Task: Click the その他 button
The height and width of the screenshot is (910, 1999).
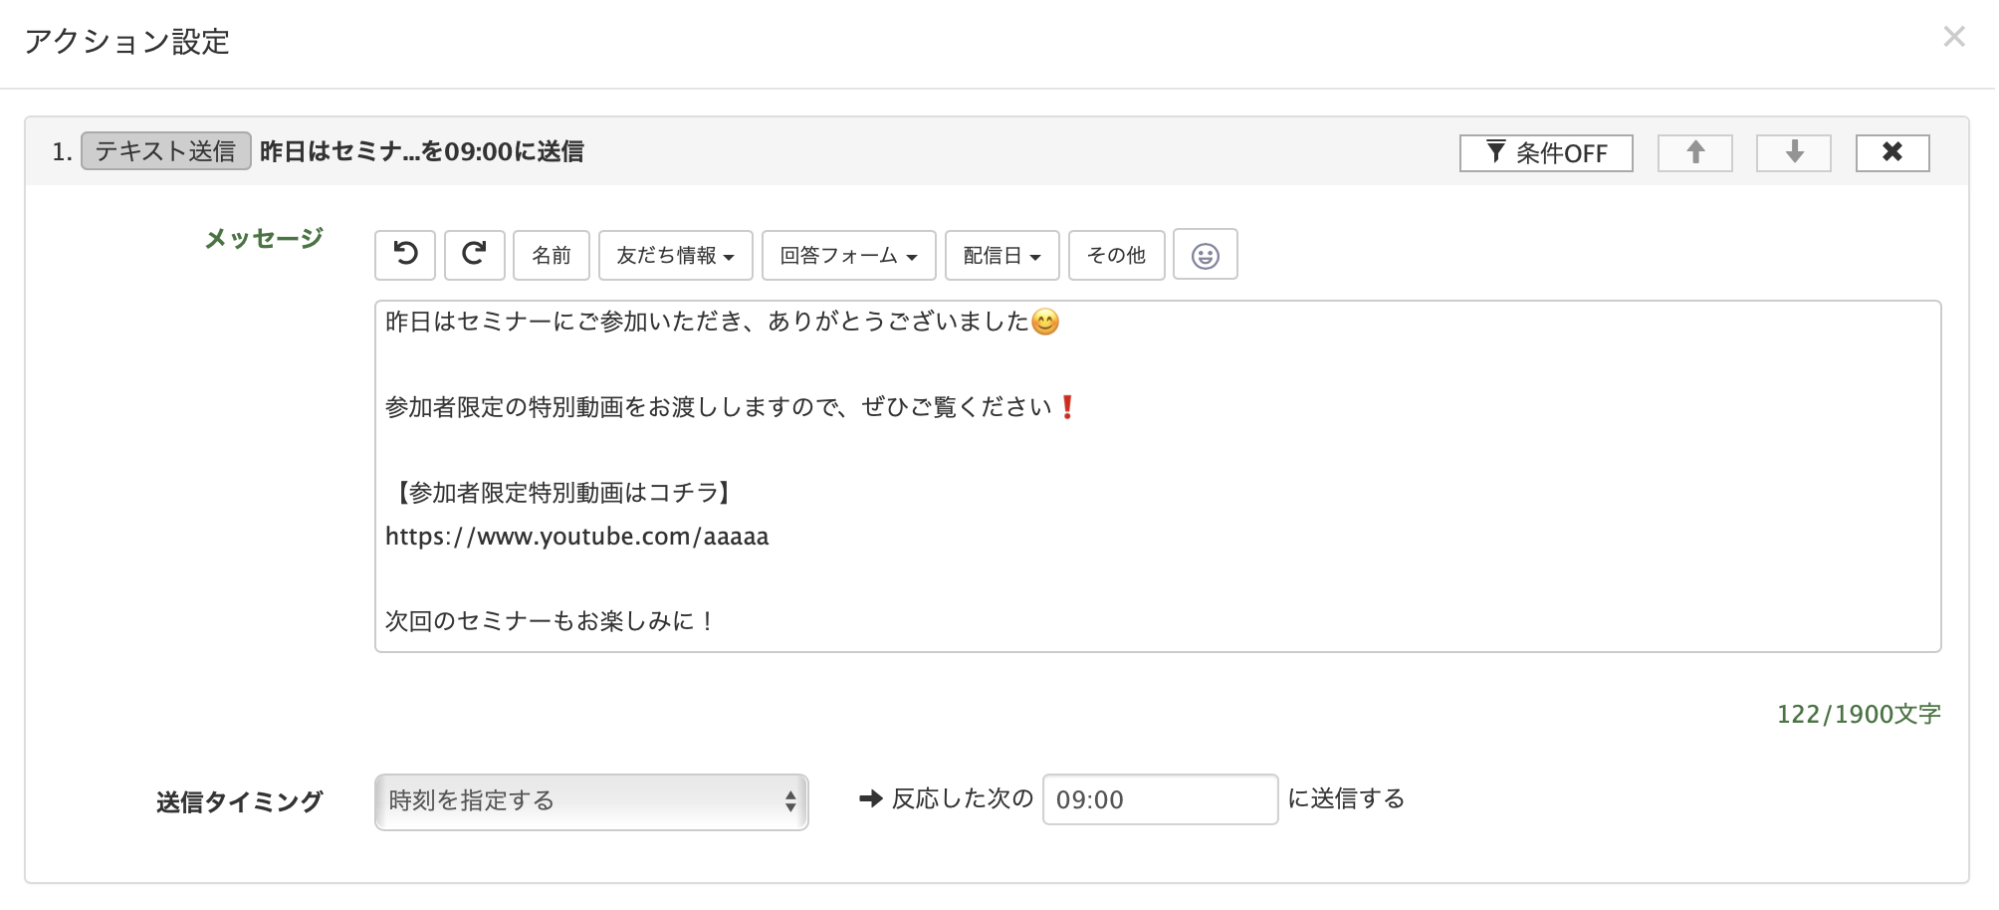Action: pyautogui.click(x=1115, y=255)
